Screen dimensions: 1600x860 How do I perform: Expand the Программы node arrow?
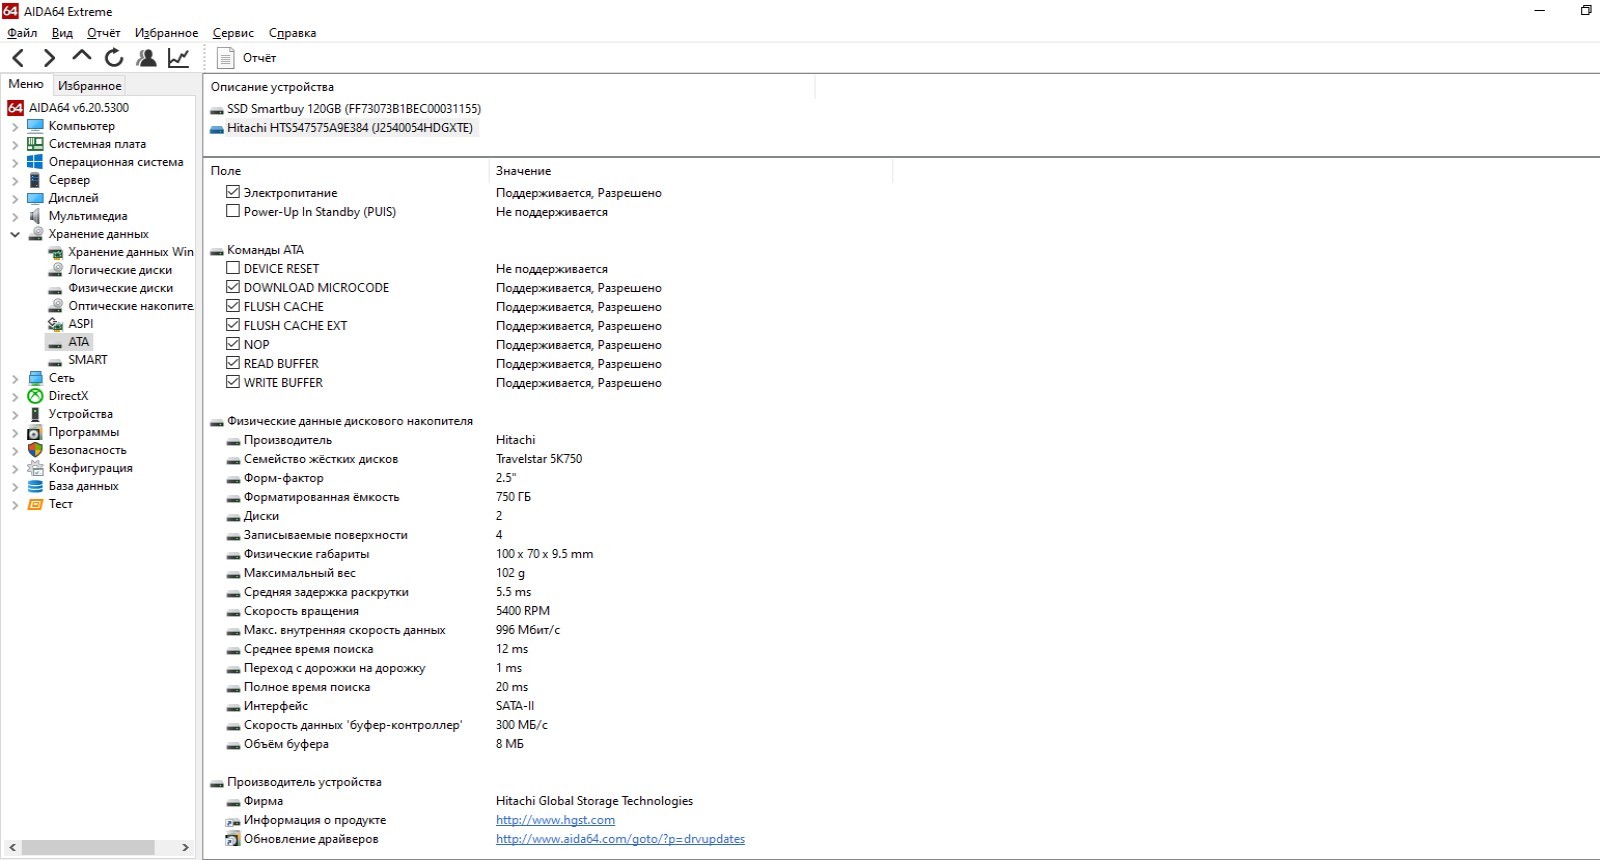[x=15, y=433]
